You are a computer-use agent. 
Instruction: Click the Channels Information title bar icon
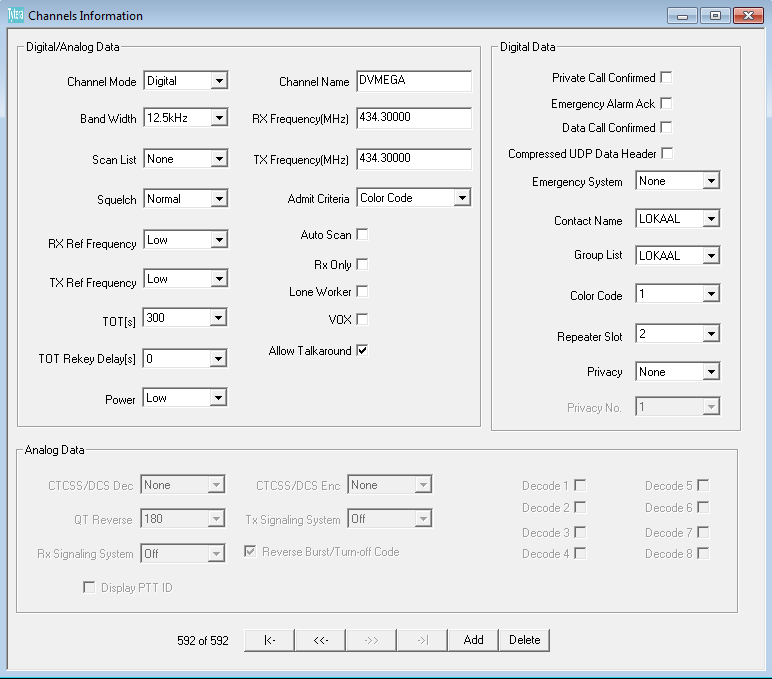(15, 15)
